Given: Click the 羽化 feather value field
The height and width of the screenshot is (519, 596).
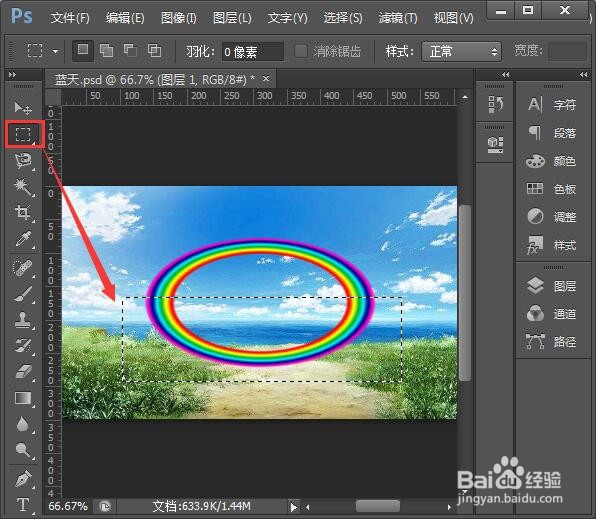Looking at the screenshot, I should point(253,52).
